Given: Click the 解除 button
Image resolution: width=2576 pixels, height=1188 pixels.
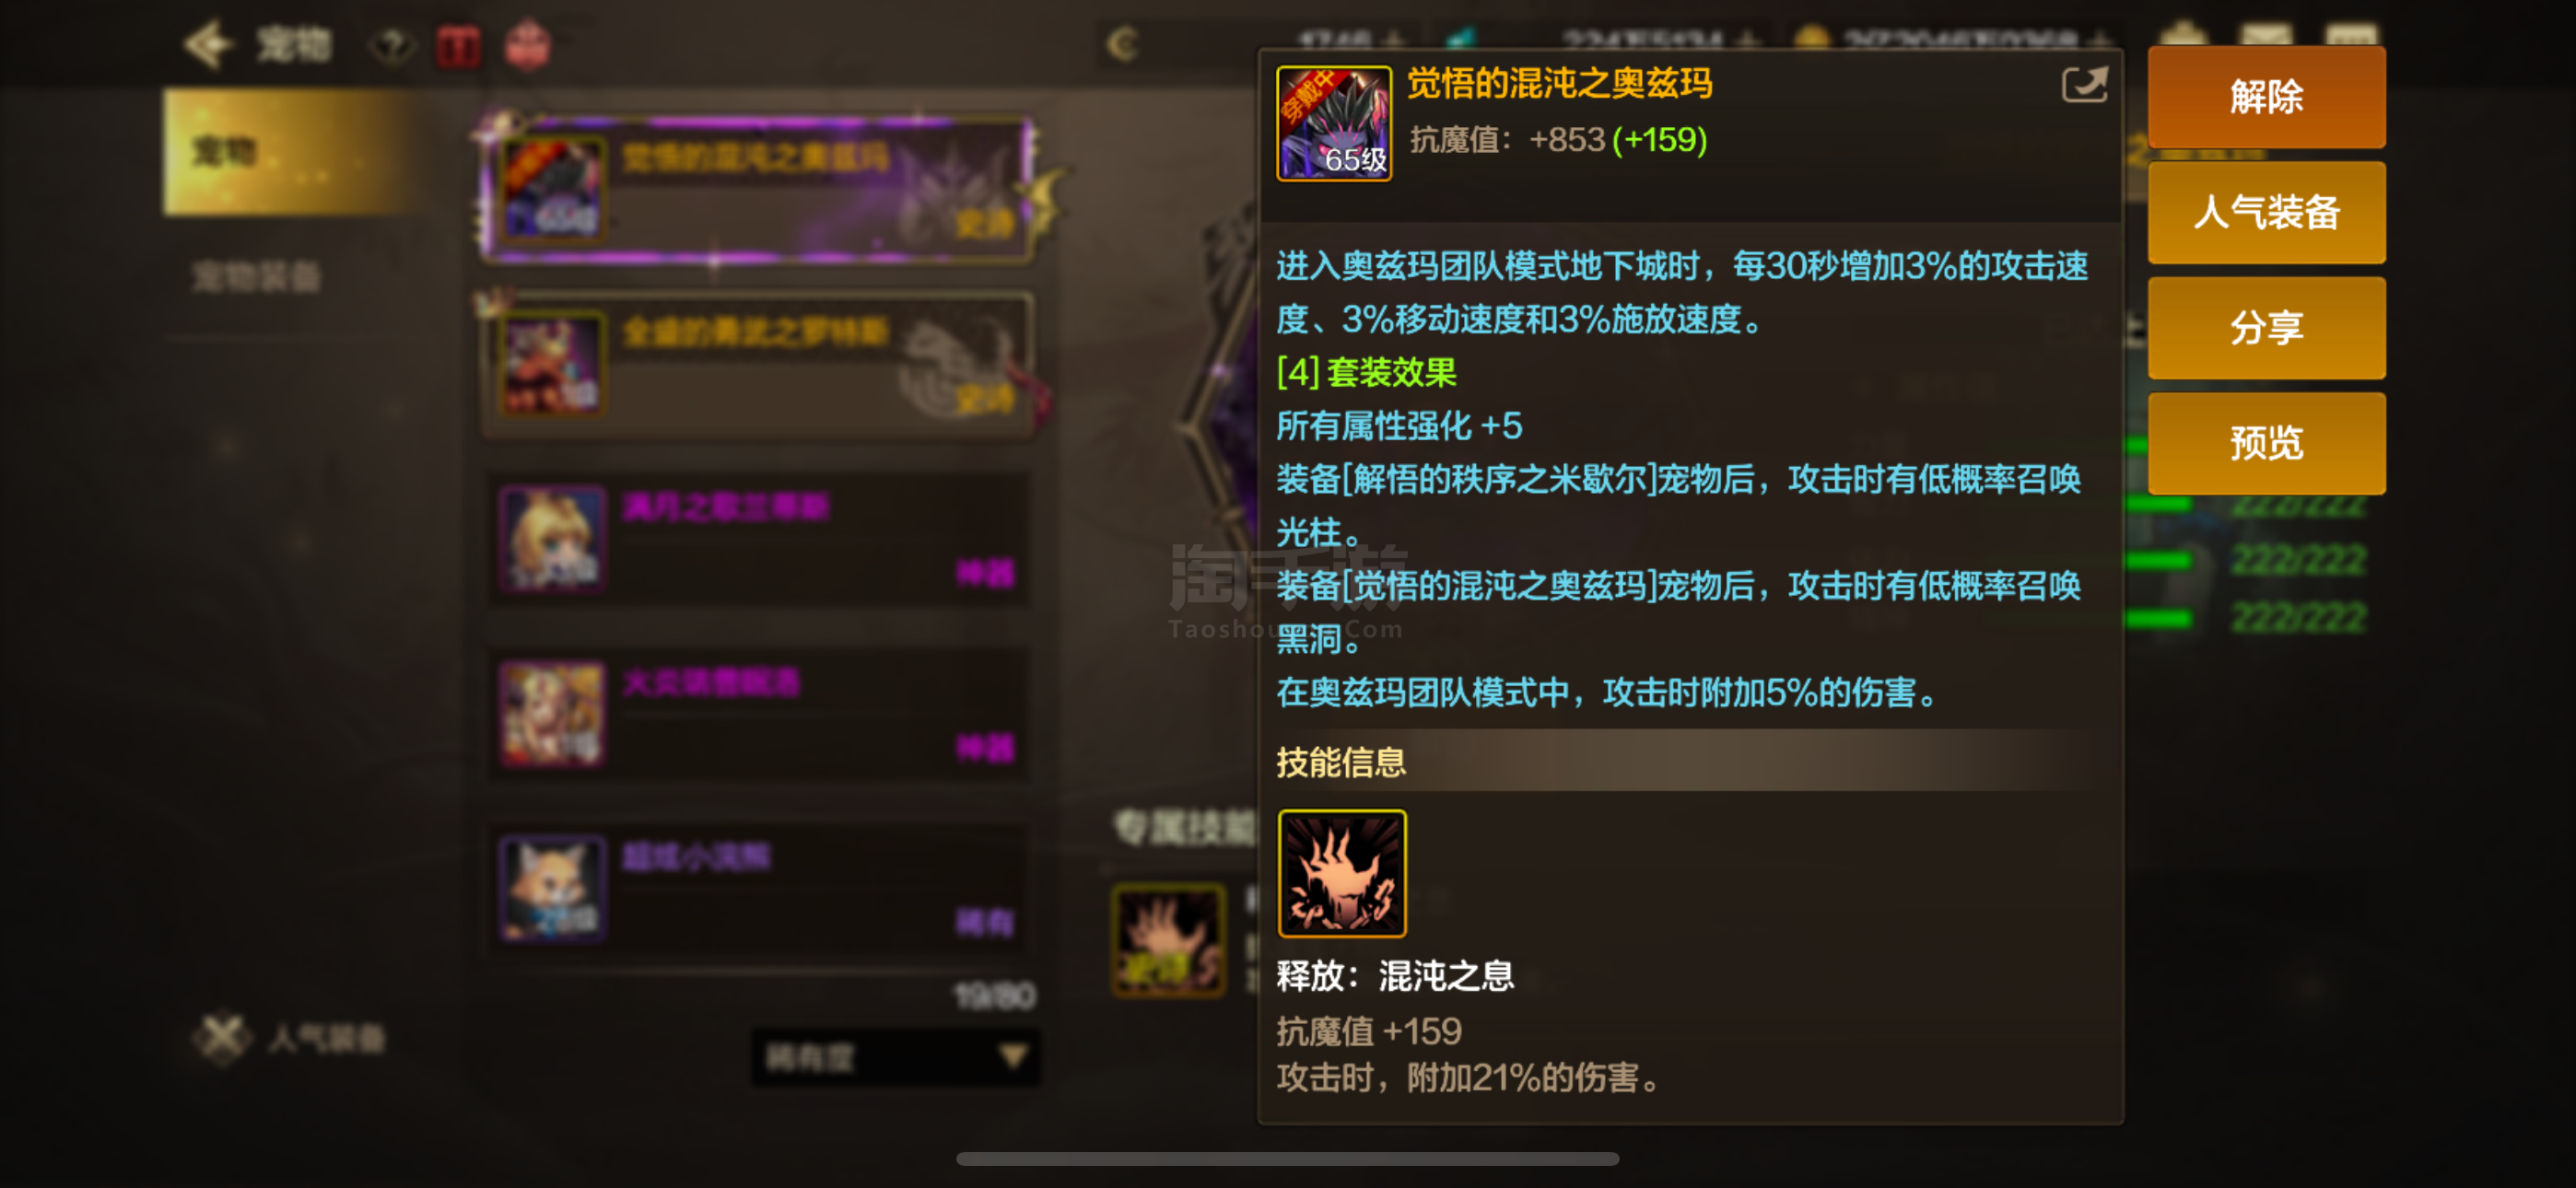Looking at the screenshot, I should coord(2266,97).
